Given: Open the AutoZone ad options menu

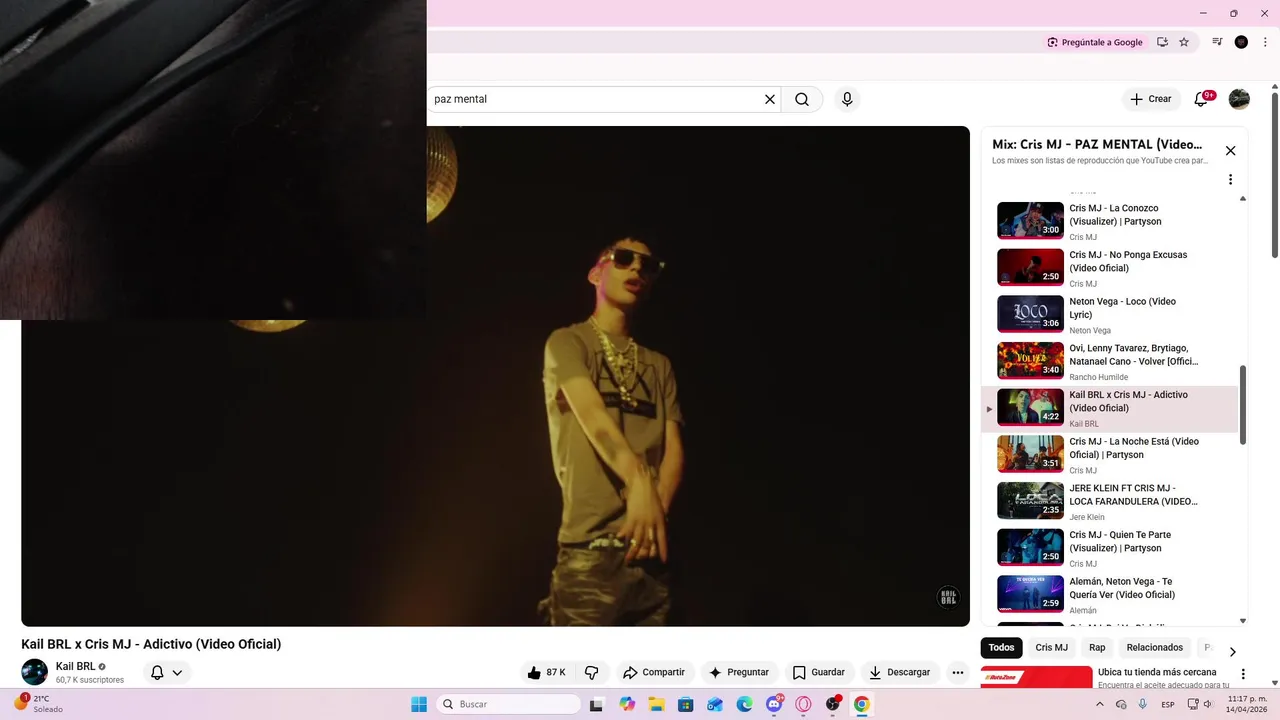Looking at the screenshot, I should click(x=1243, y=674).
